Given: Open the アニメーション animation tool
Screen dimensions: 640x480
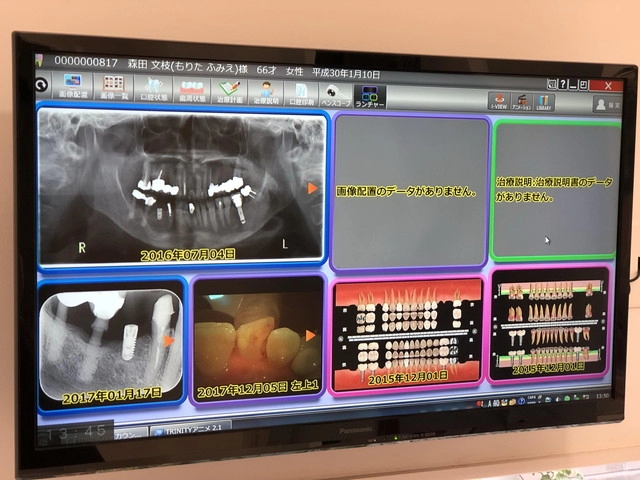Looking at the screenshot, I should [x=521, y=102].
